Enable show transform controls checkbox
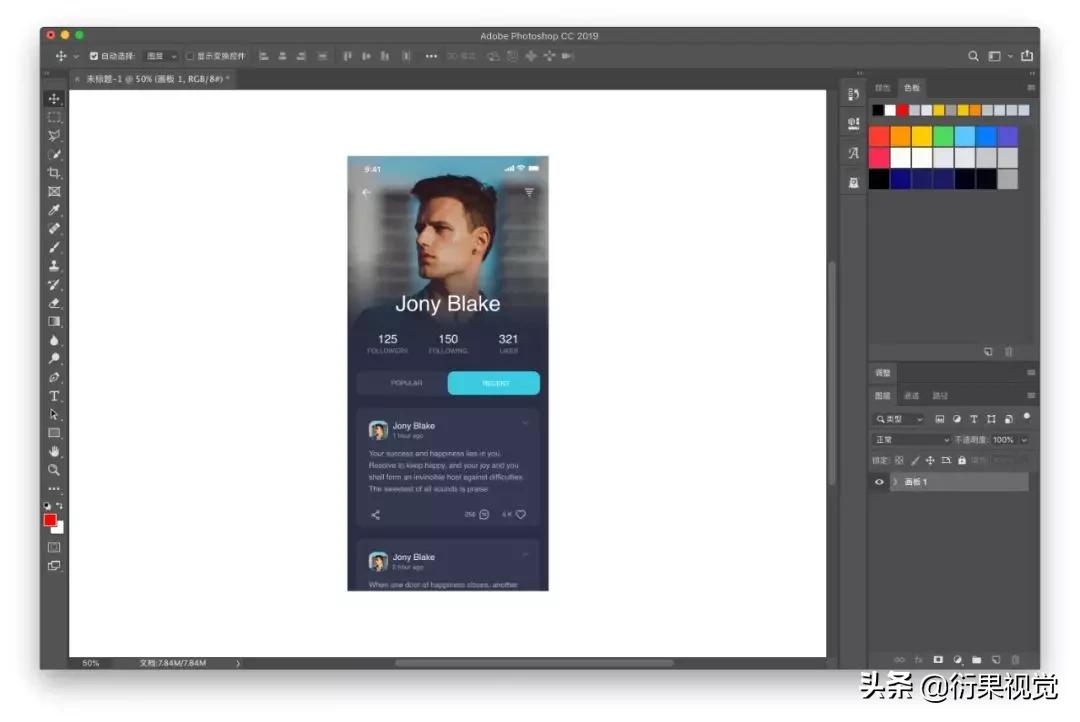This screenshot has height=722, width=1080. tap(189, 56)
